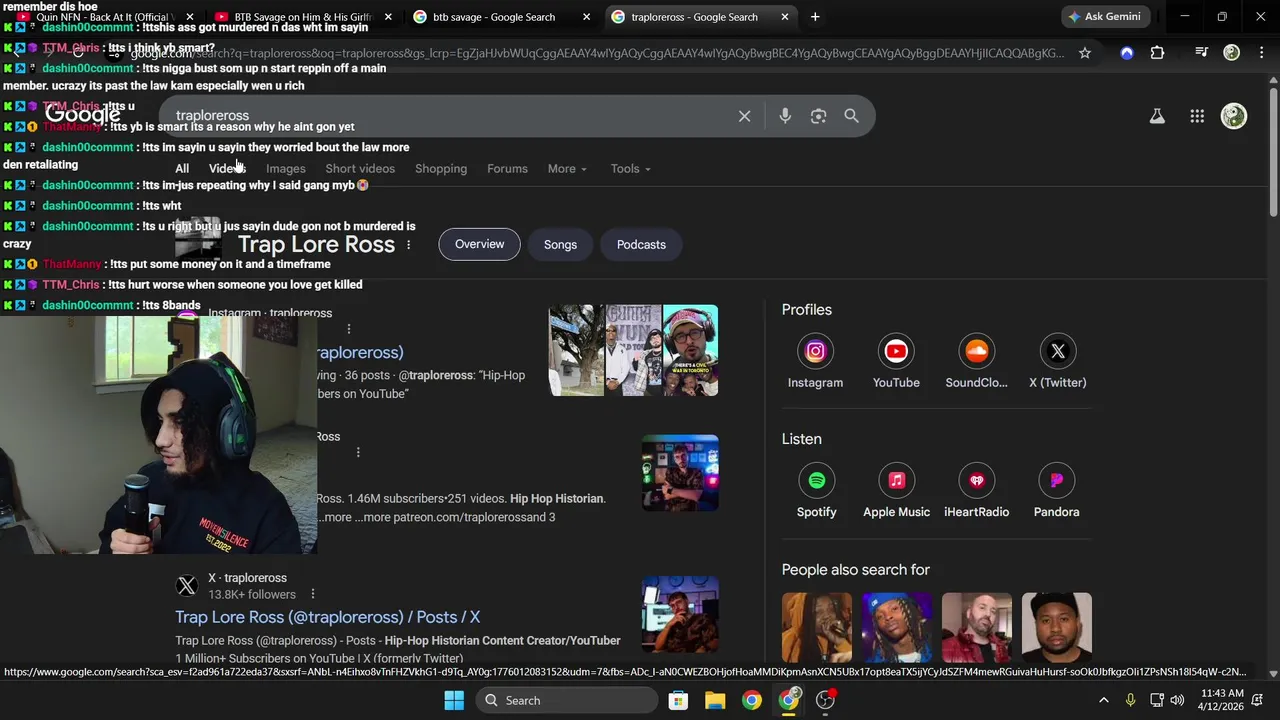Viewport: 1280px width, 720px height.
Task: Expand the More filters dropdown
Action: point(567,169)
